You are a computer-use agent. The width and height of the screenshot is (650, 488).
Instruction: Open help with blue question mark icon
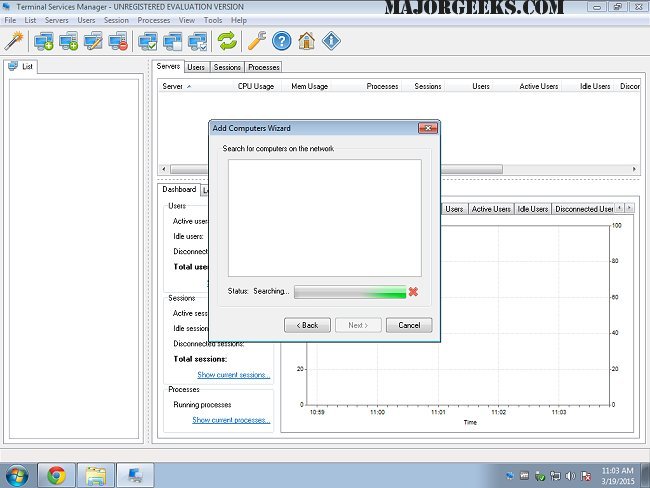282,41
